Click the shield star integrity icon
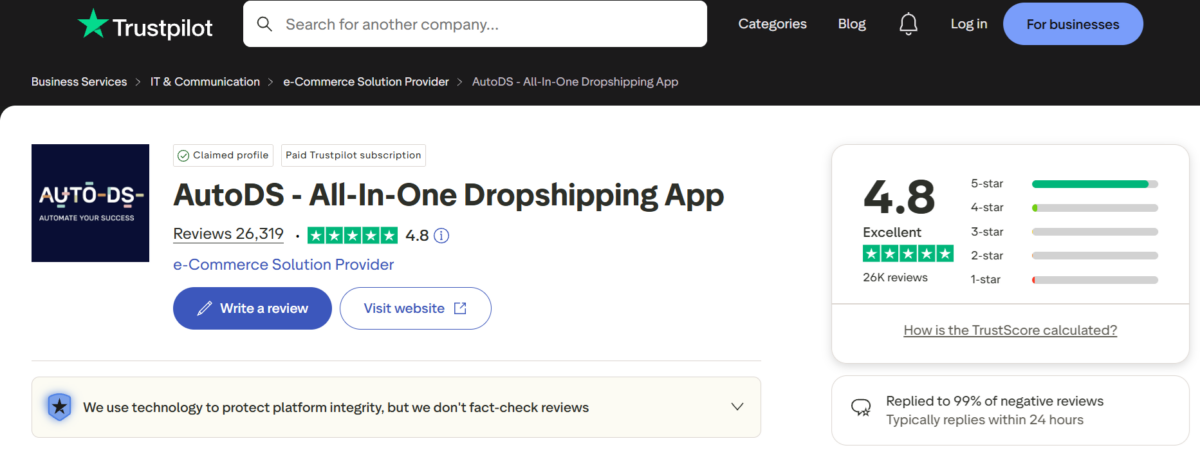This screenshot has width=1200, height=450. point(59,407)
